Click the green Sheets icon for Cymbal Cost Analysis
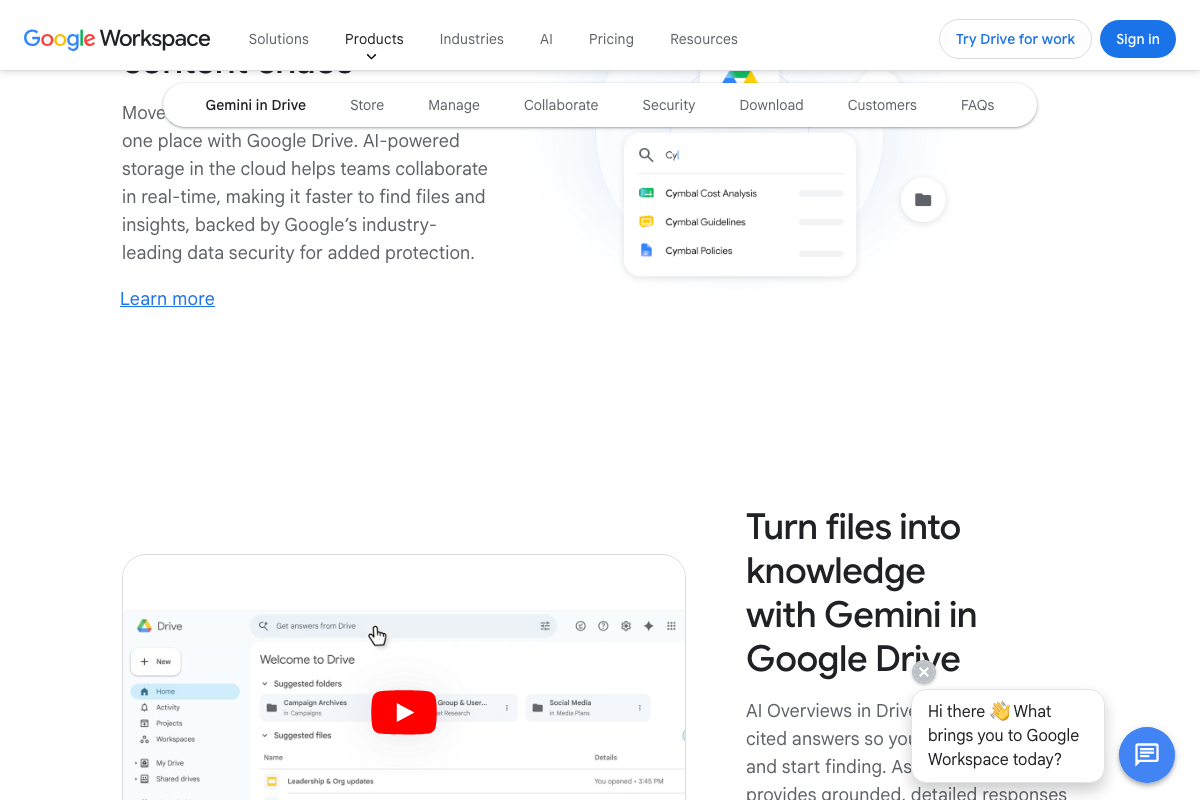Screen dimensions: 1200x800 click(646, 193)
